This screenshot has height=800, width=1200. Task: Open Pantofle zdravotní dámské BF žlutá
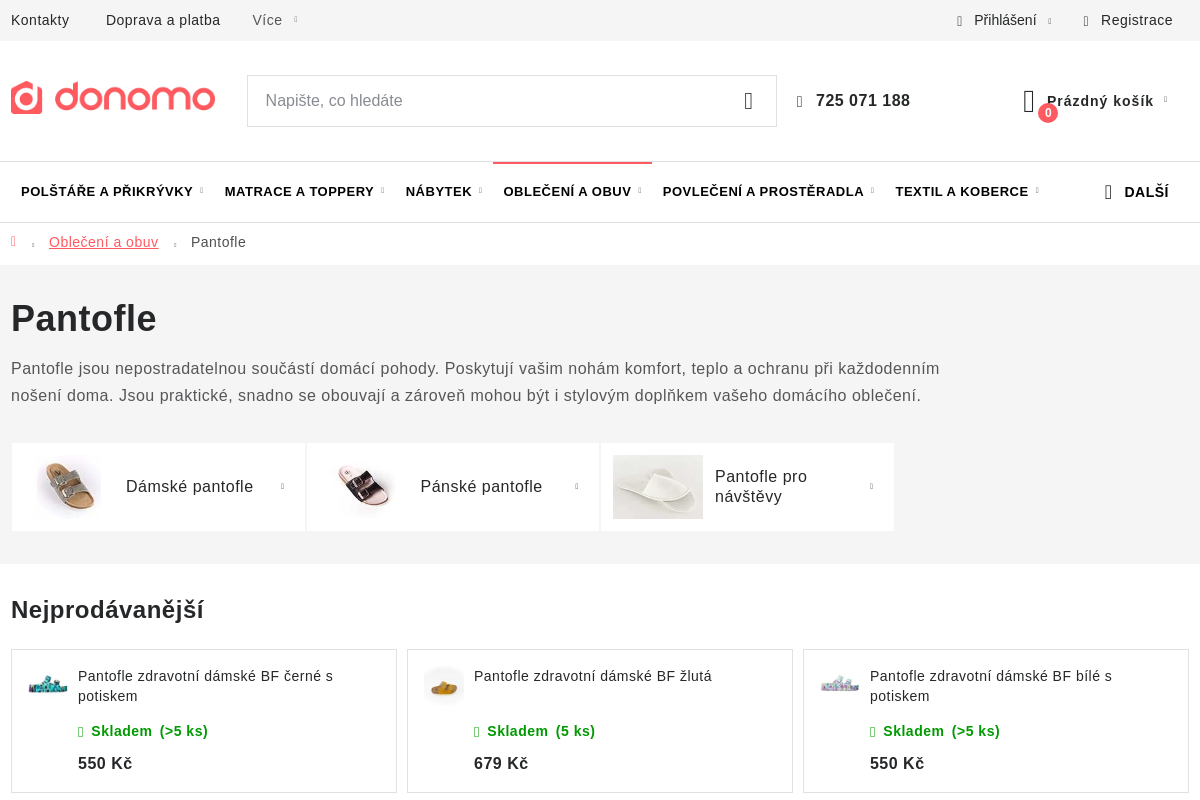[x=592, y=676]
